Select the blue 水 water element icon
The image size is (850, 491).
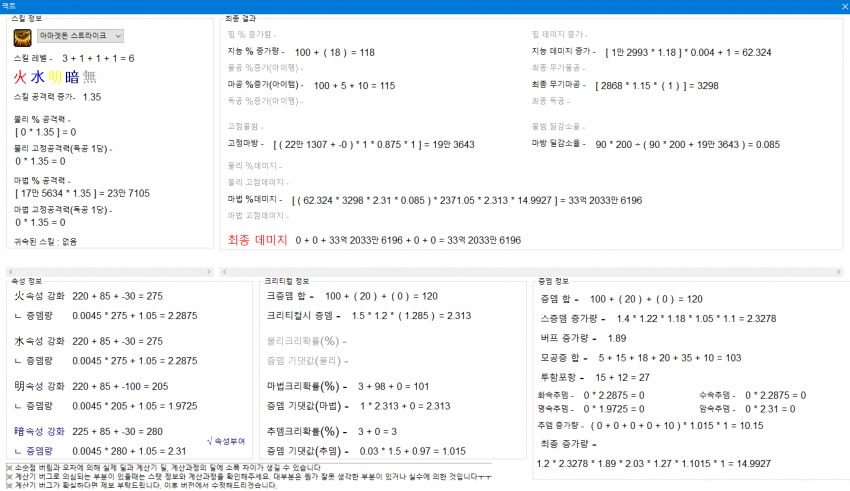click(x=38, y=77)
